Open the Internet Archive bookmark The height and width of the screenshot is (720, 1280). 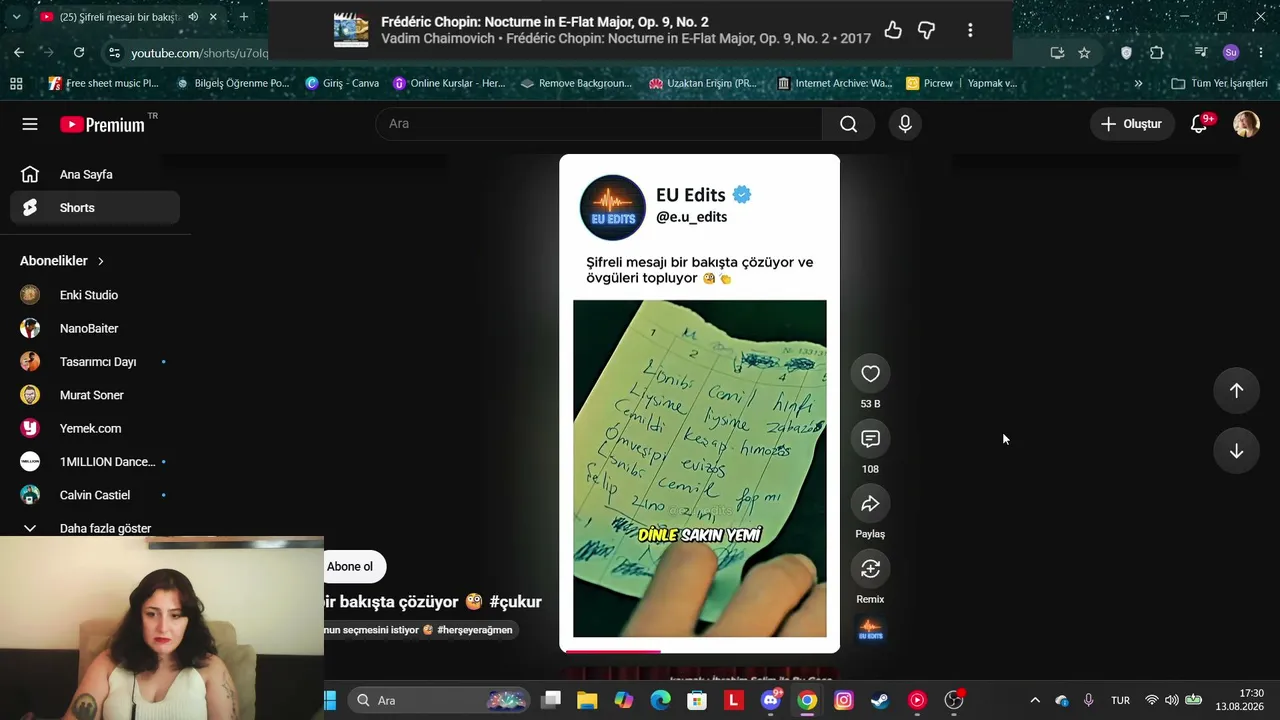pos(835,83)
